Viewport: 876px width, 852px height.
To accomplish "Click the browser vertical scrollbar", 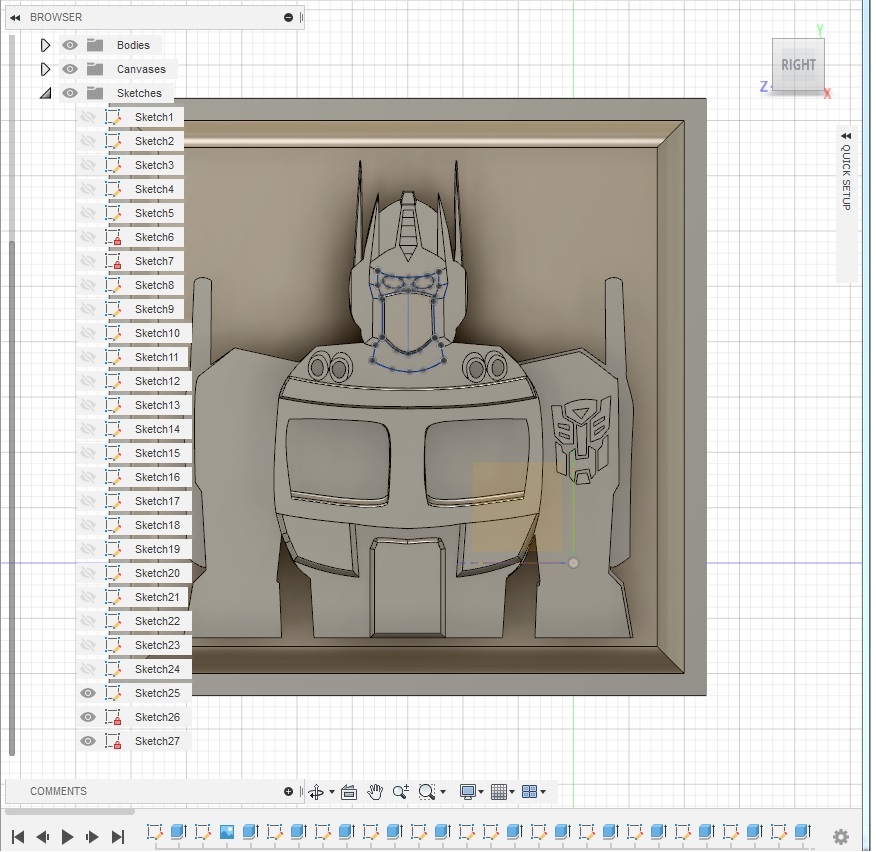I will pos(12,497).
